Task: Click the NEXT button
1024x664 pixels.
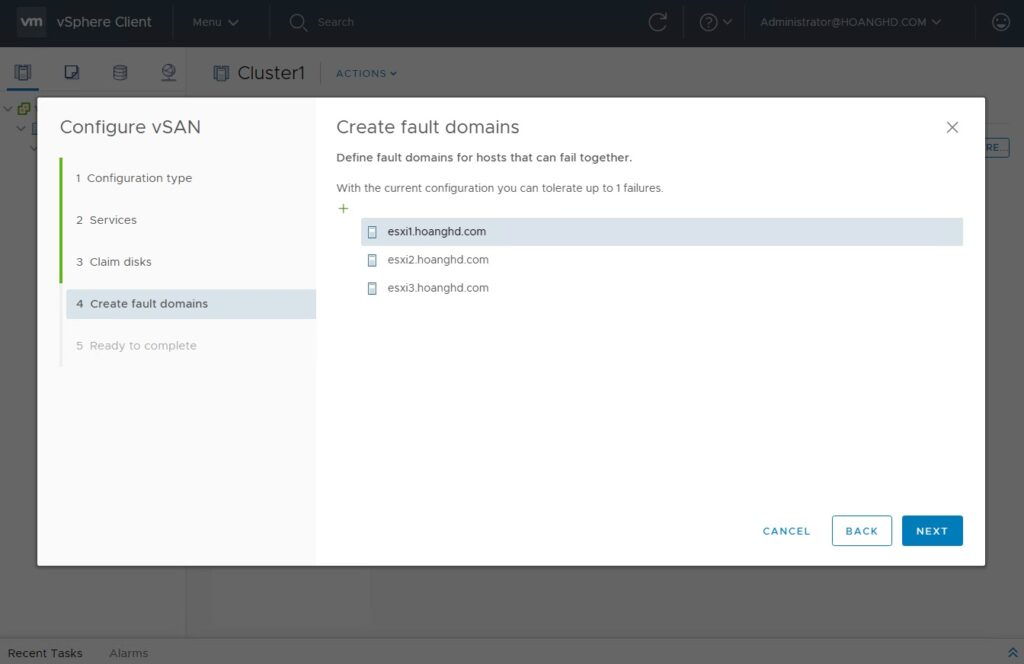Action: (x=932, y=531)
